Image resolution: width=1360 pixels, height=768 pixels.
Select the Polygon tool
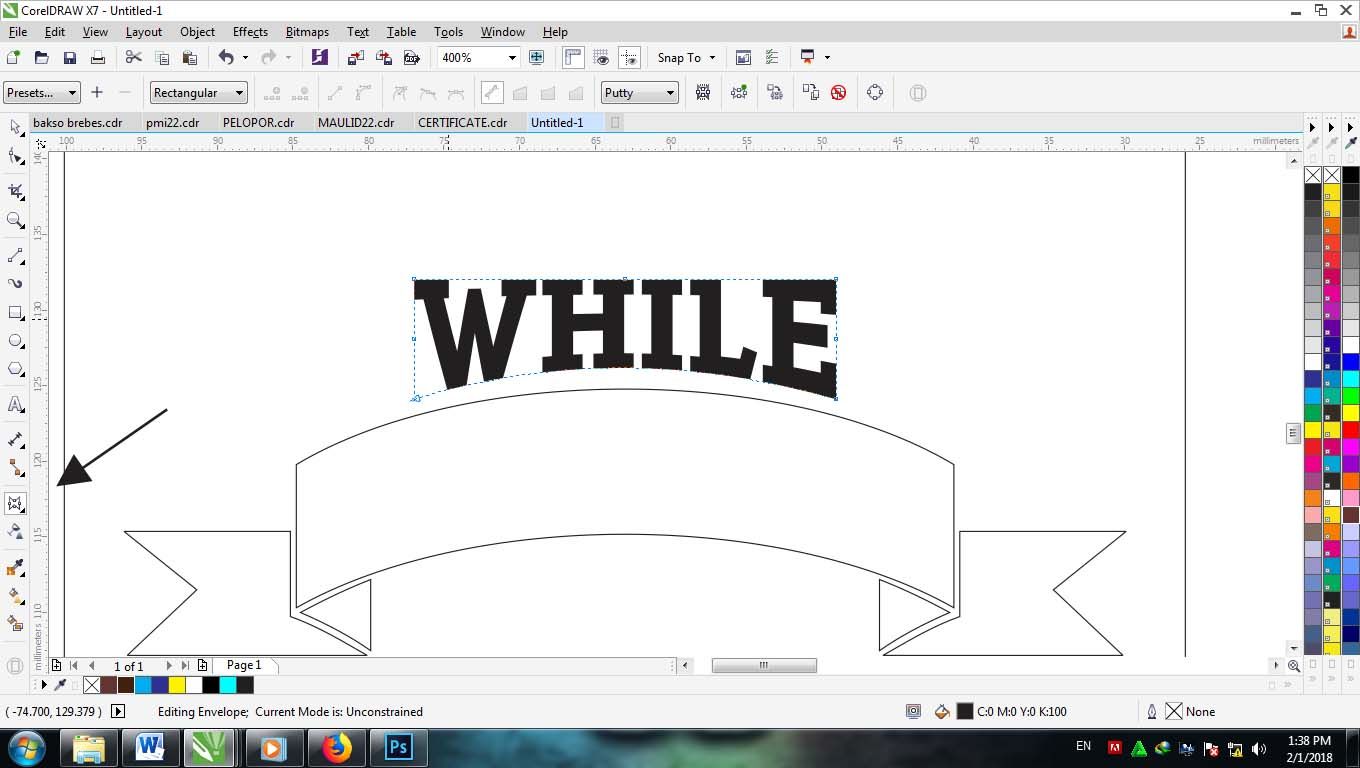click(x=15, y=369)
